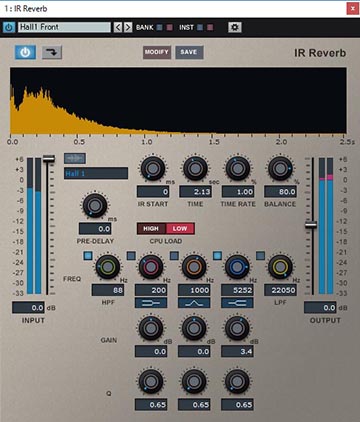Viewport: 360px width, 422px height.
Task: Toggle the 200 Hz band enable square
Action: [x=131, y=256]
